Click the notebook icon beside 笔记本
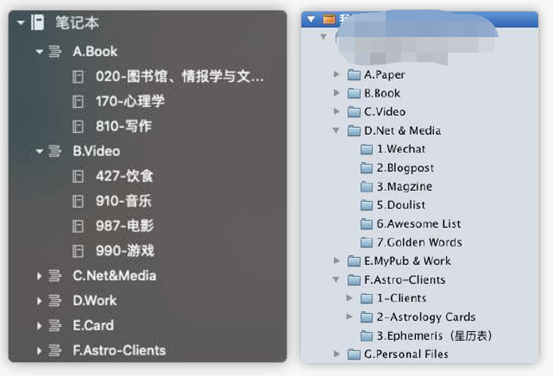This screenshot has height=376, width=553. coord(37,23)
